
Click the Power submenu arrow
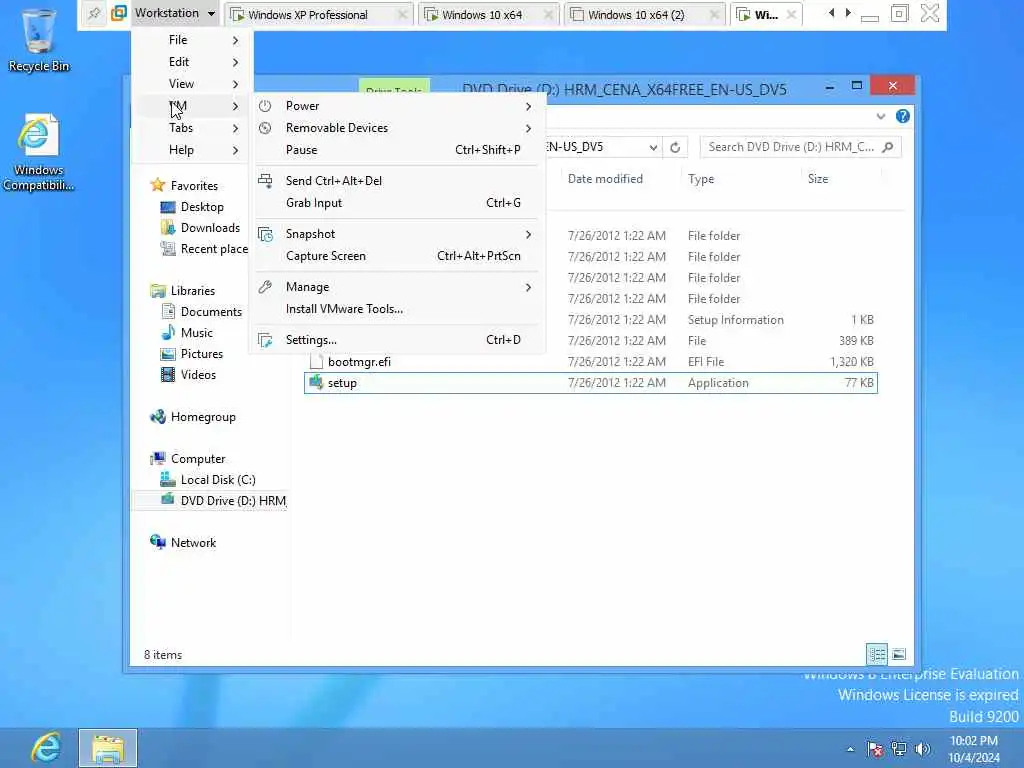[x=528, y=106]
